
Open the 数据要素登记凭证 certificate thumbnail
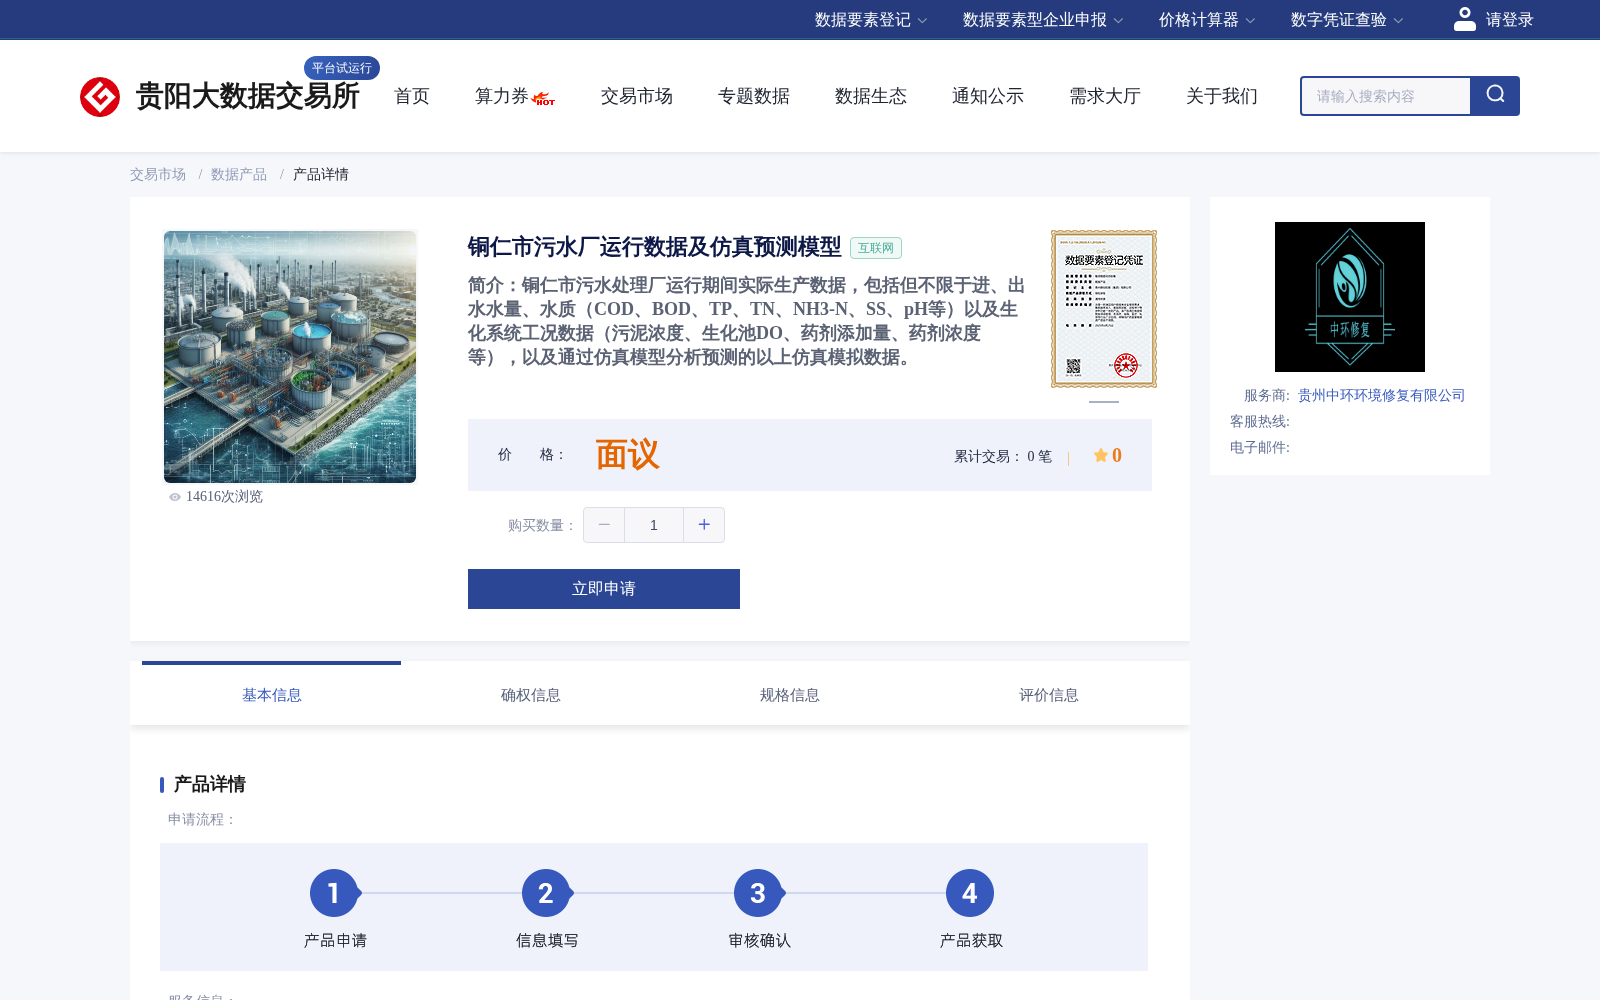(x=1104, y=309)
